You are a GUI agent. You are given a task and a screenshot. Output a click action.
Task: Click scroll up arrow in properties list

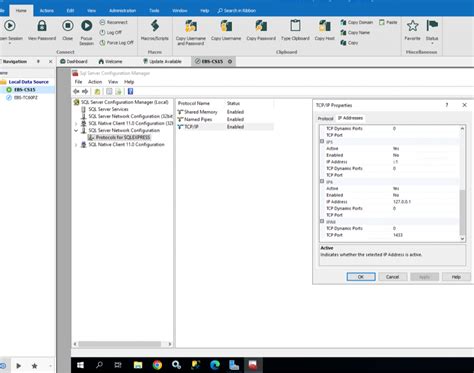point(462,129)
